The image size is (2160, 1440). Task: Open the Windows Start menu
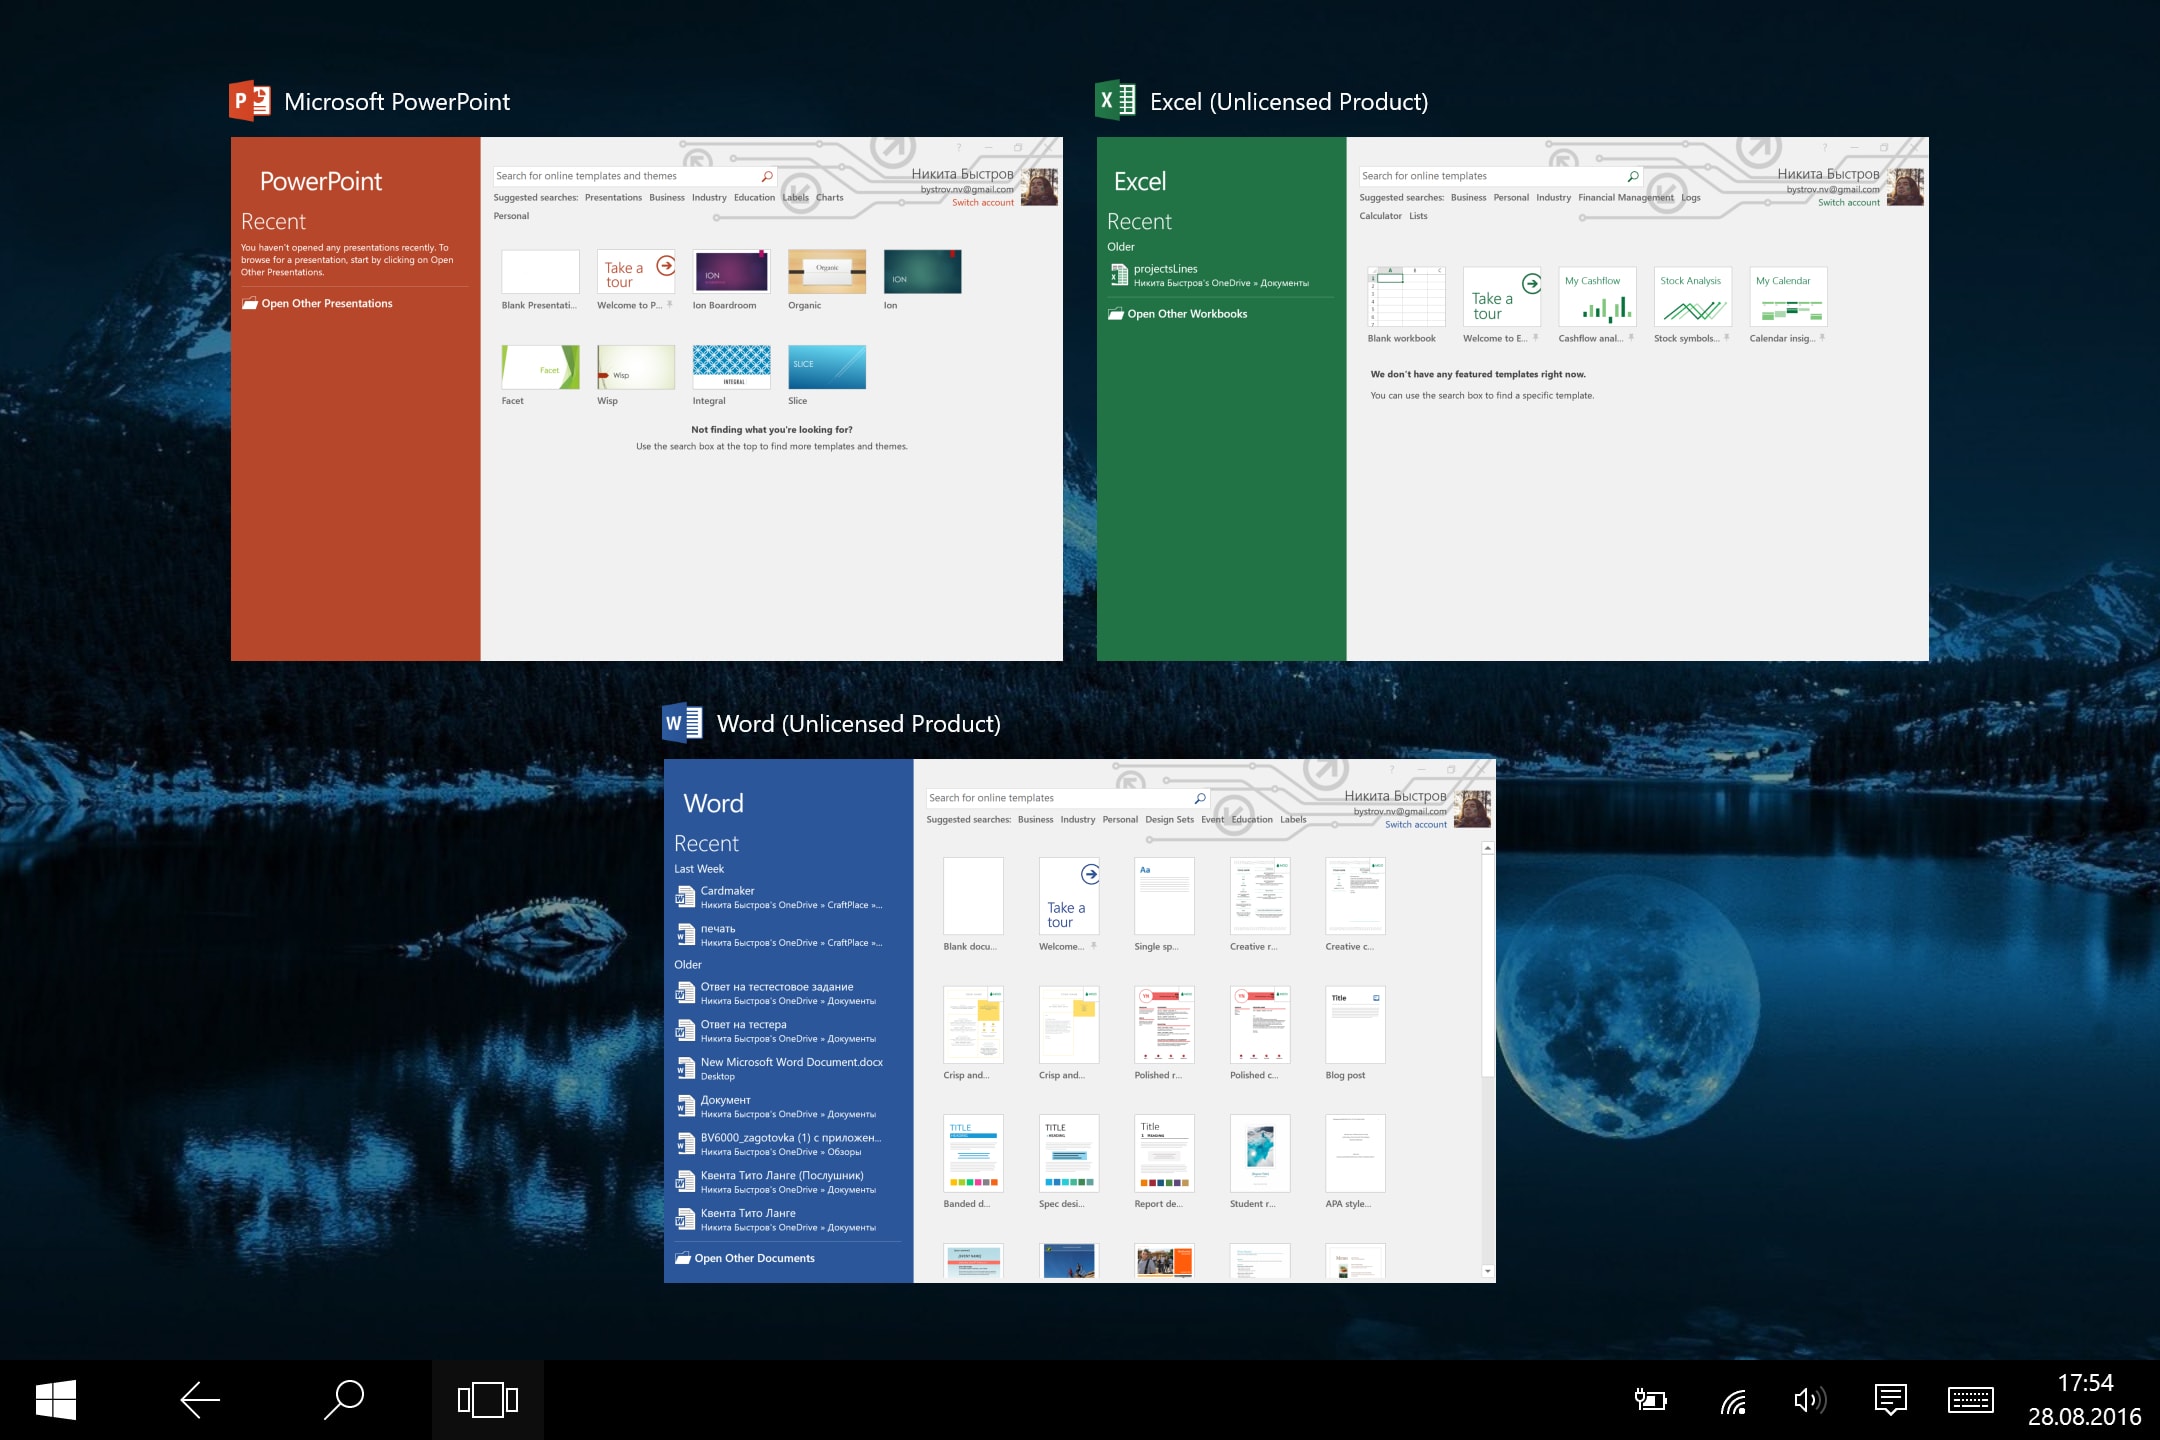(x=56, y=1399)
